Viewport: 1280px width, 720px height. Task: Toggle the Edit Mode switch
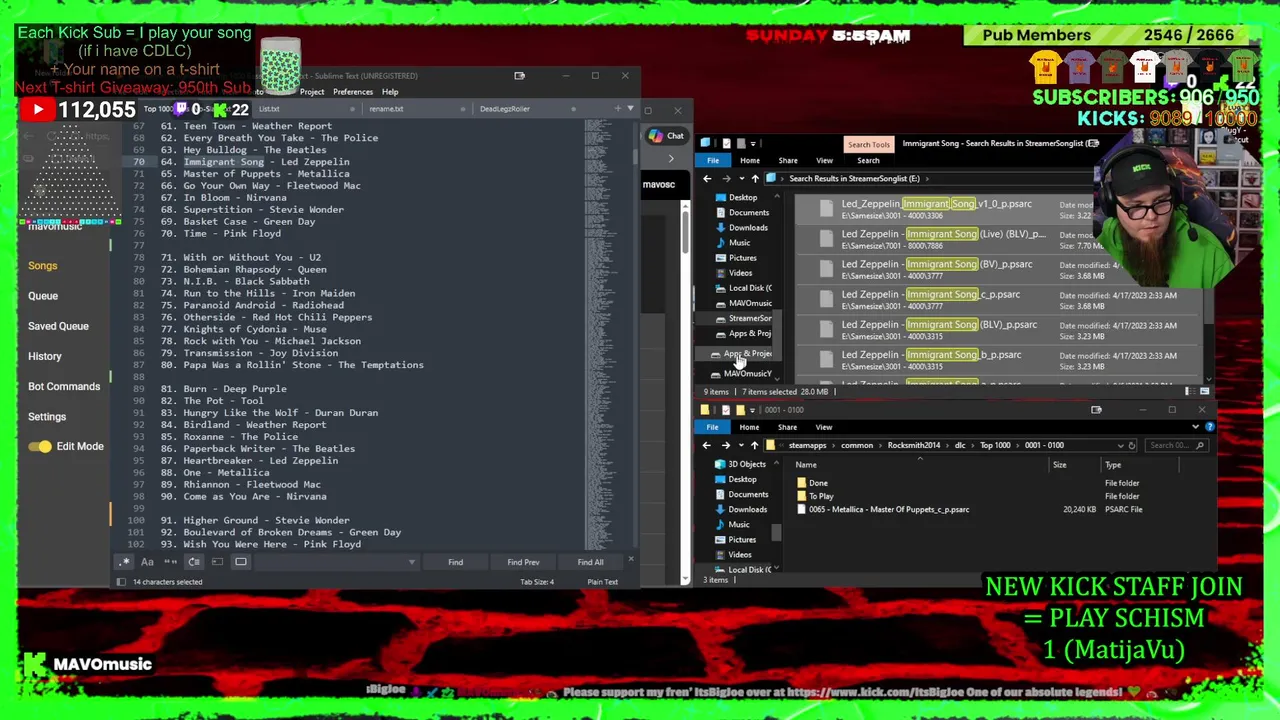pyautogui.click(x=40, y=446)
